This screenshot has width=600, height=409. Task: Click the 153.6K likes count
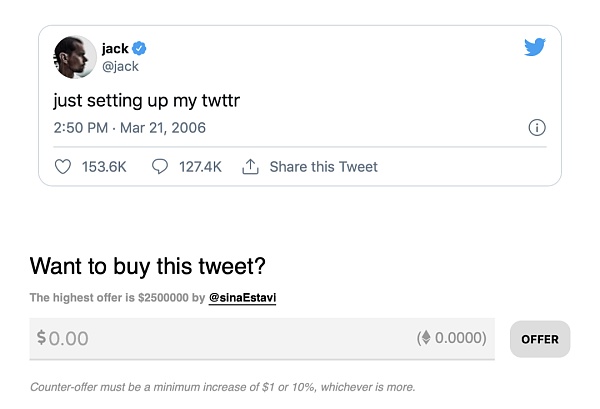click(103, 167)
